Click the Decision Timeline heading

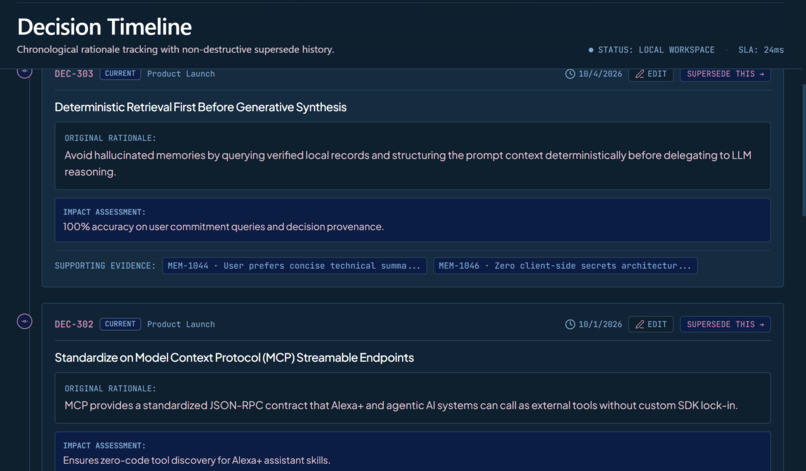pyautogui.click(x=104, y=27)
